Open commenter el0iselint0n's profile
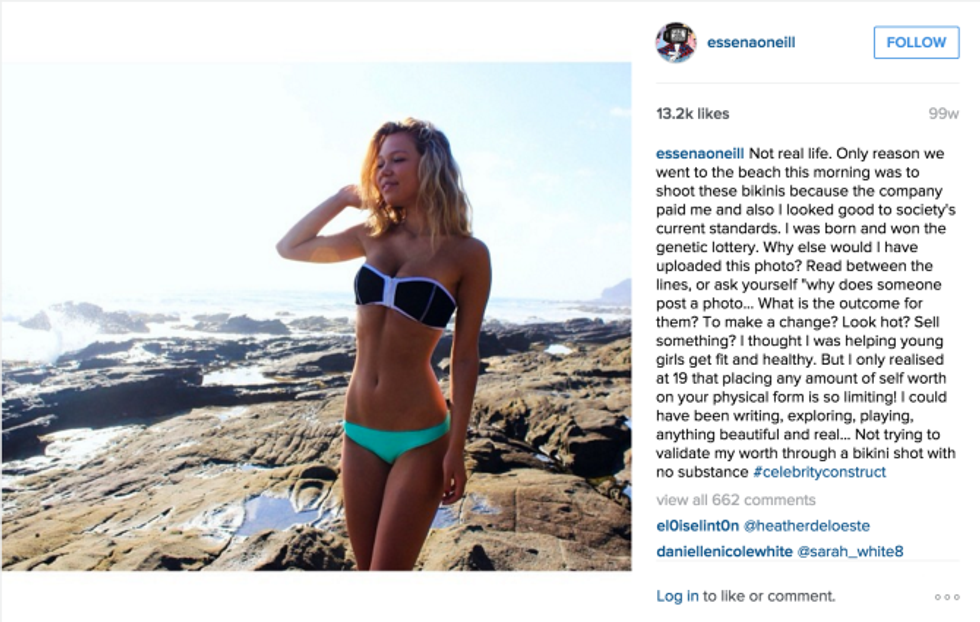The height and width of the screenshot is (622, 980). pyautogui.click(x=698, y=526)
